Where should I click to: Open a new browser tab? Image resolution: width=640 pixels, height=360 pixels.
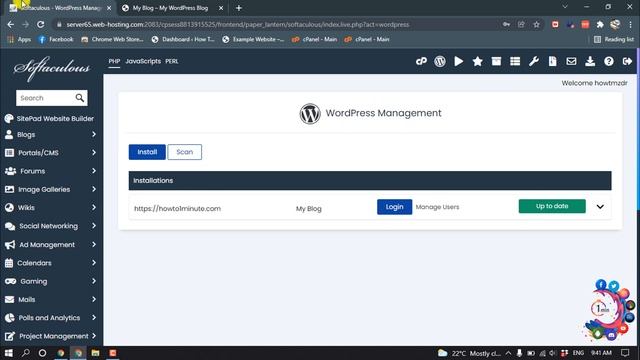click(x=239, y=8)
